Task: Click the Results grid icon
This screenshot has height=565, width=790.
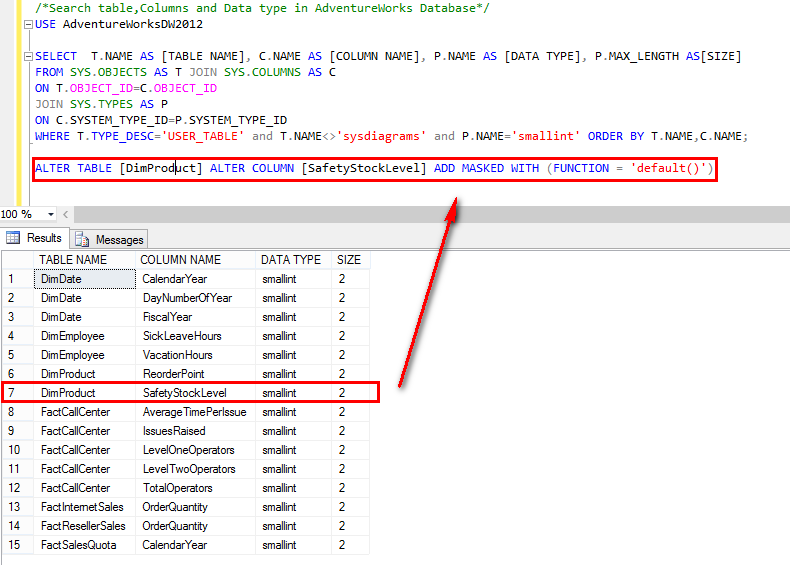Action: pos(13,238)
